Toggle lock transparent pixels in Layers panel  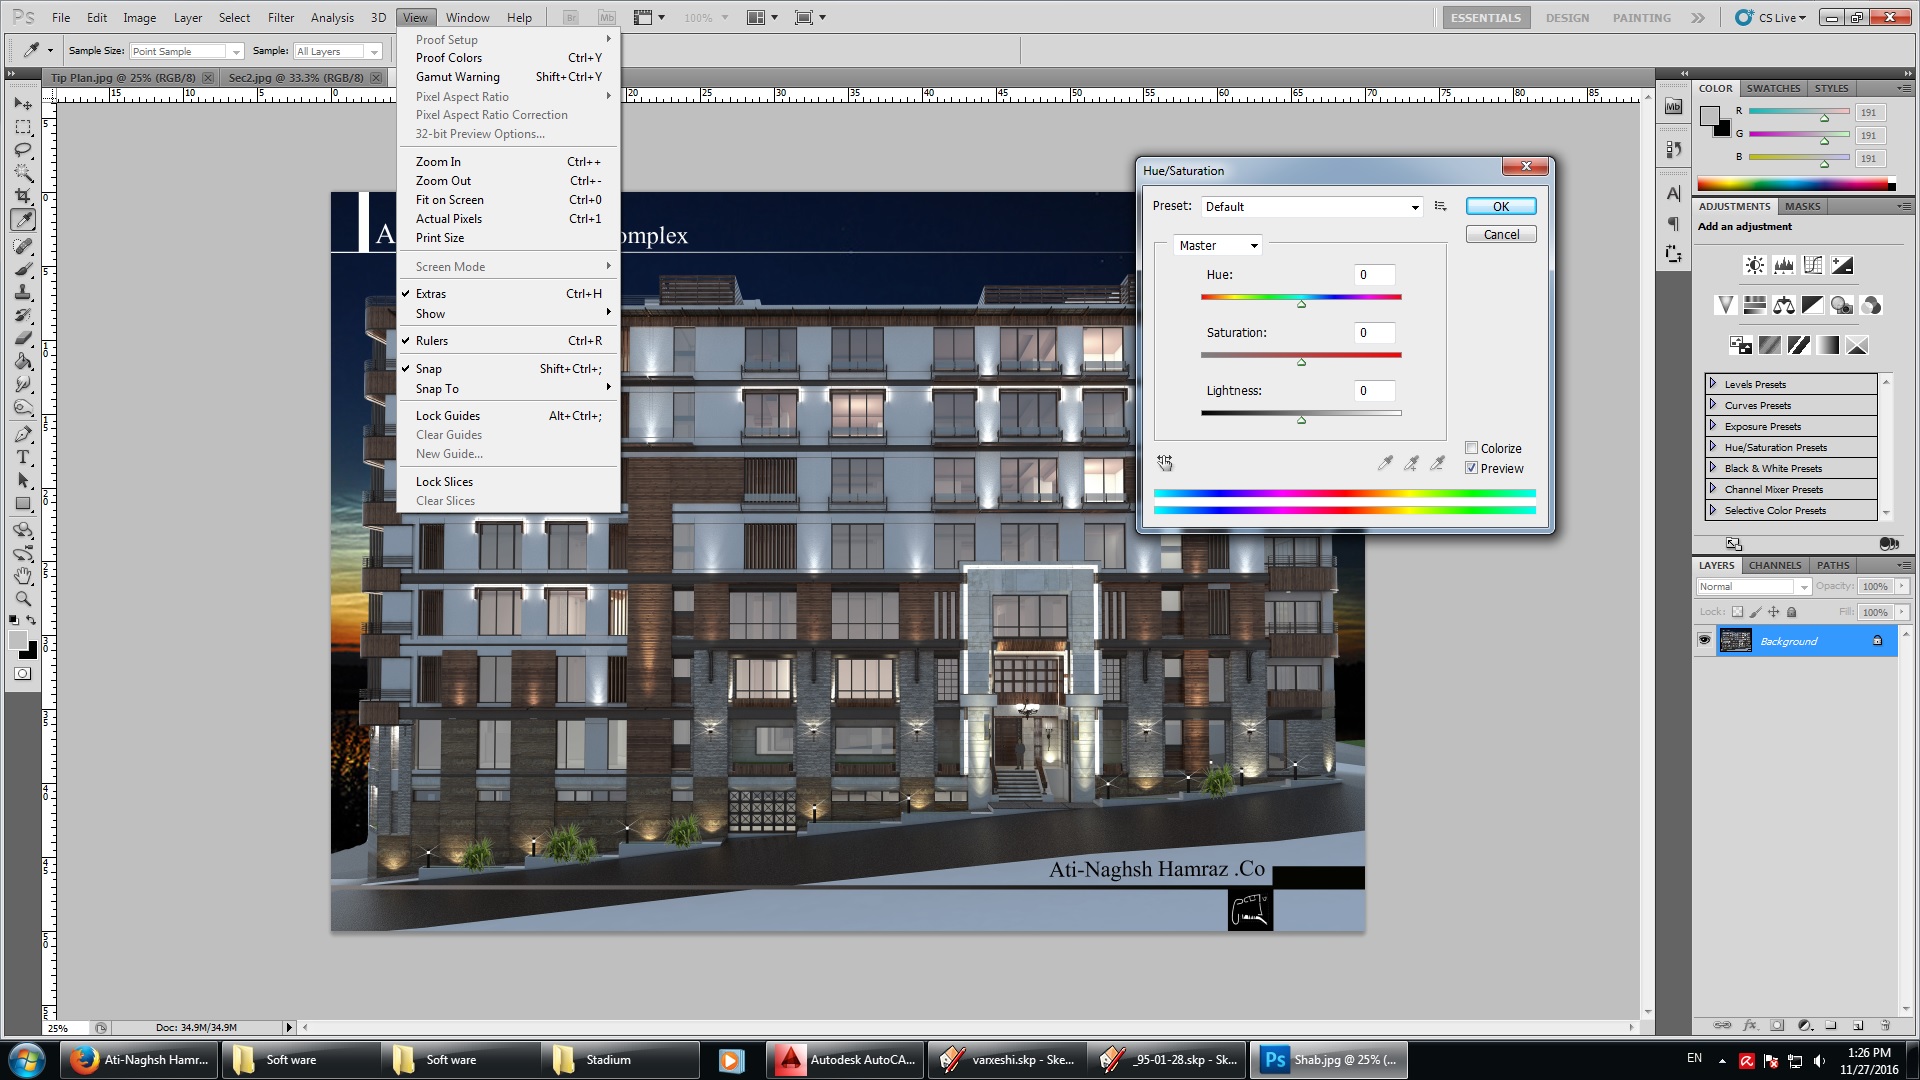pos(1737,612)
